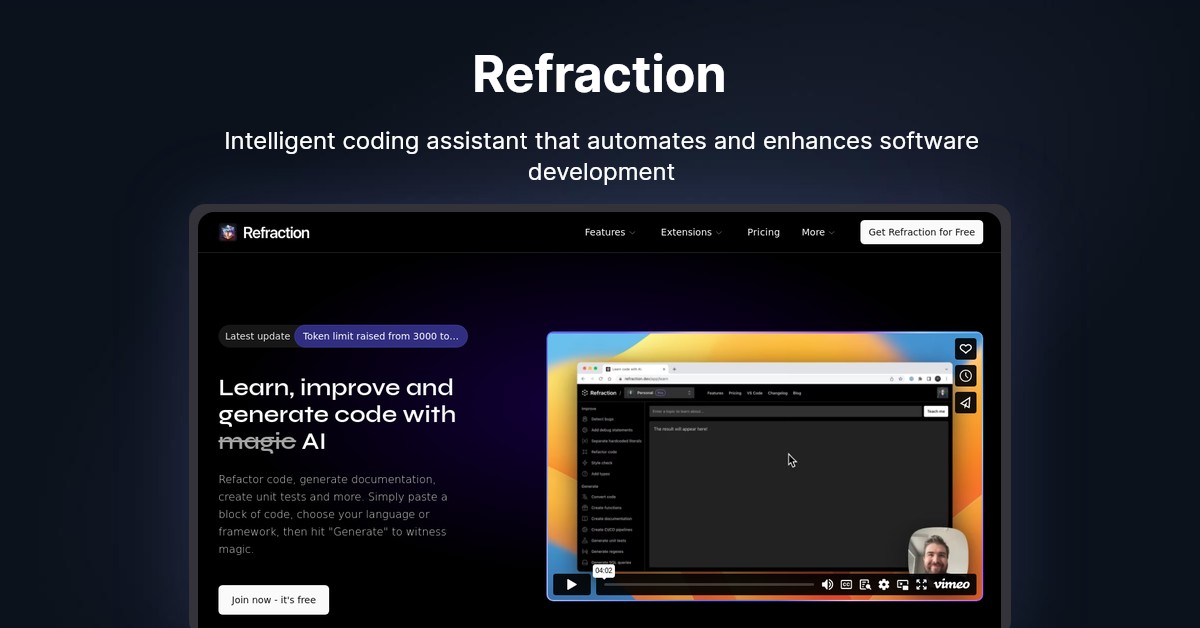Open video settings gear icon
1200x628 pixels.
(884, 584)
